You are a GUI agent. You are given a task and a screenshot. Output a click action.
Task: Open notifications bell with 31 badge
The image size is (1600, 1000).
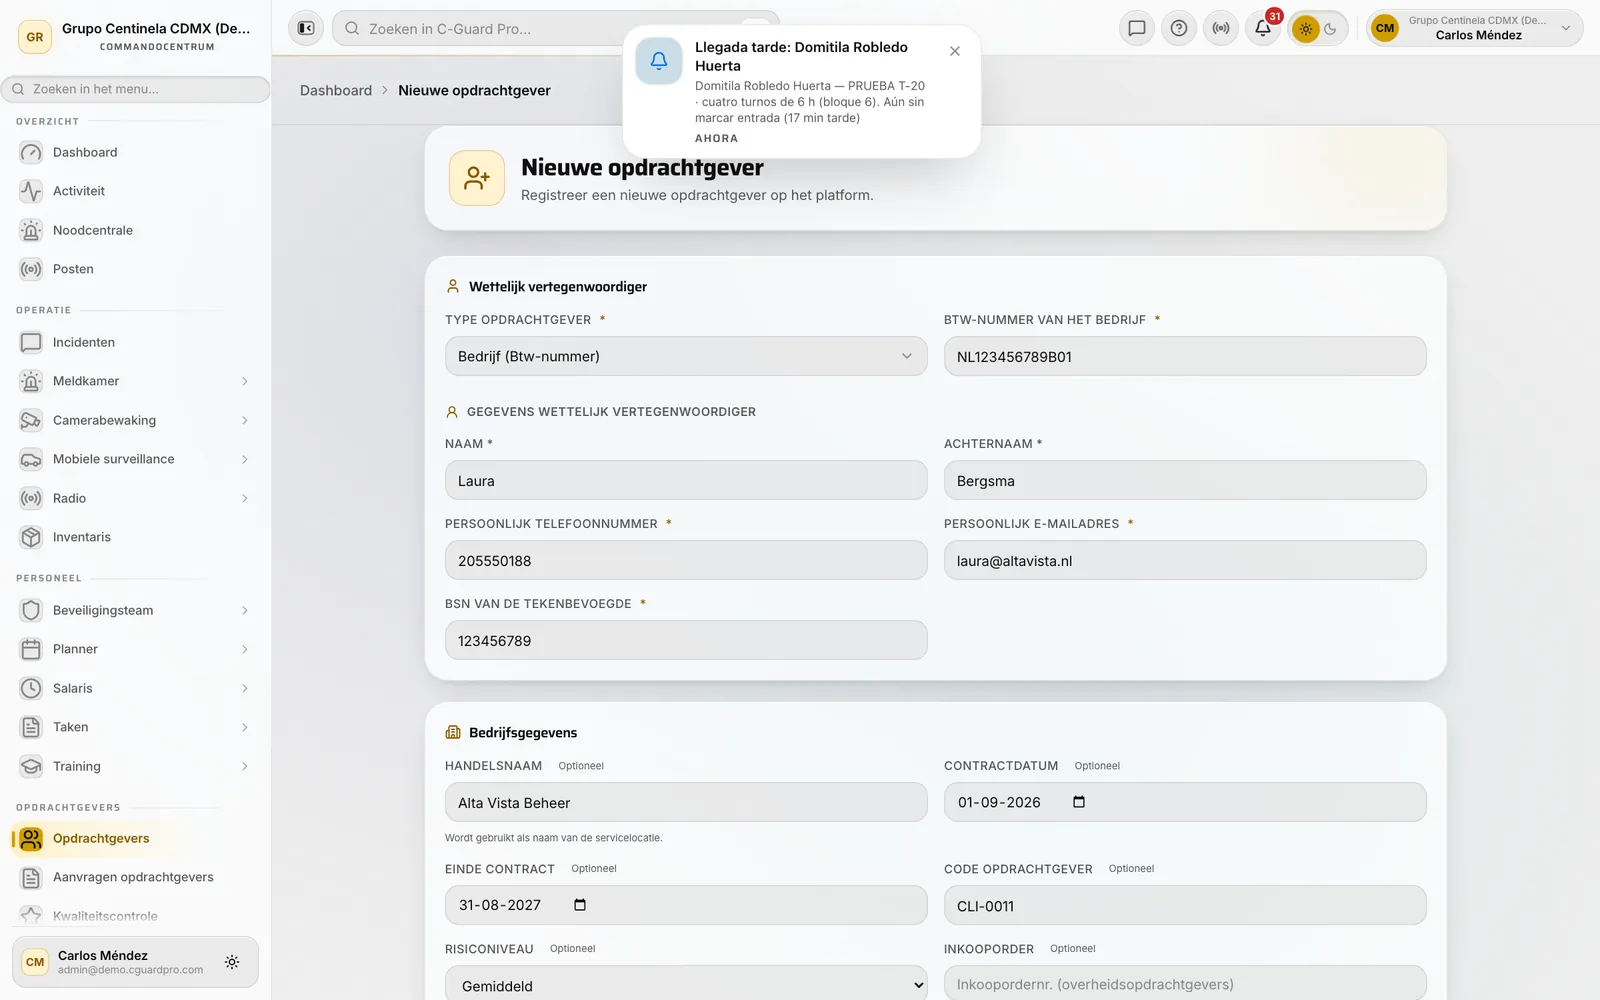(1263, 28)
